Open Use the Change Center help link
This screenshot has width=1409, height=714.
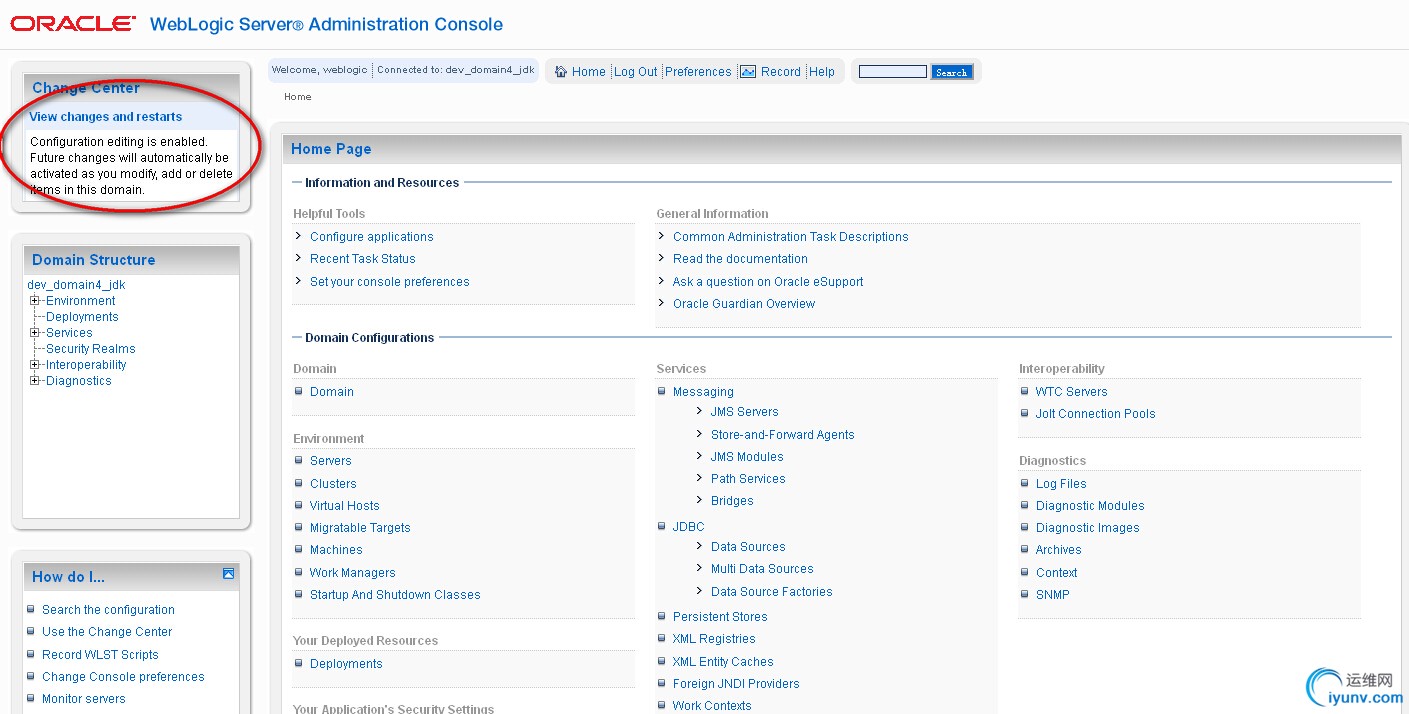pos(107,632)
